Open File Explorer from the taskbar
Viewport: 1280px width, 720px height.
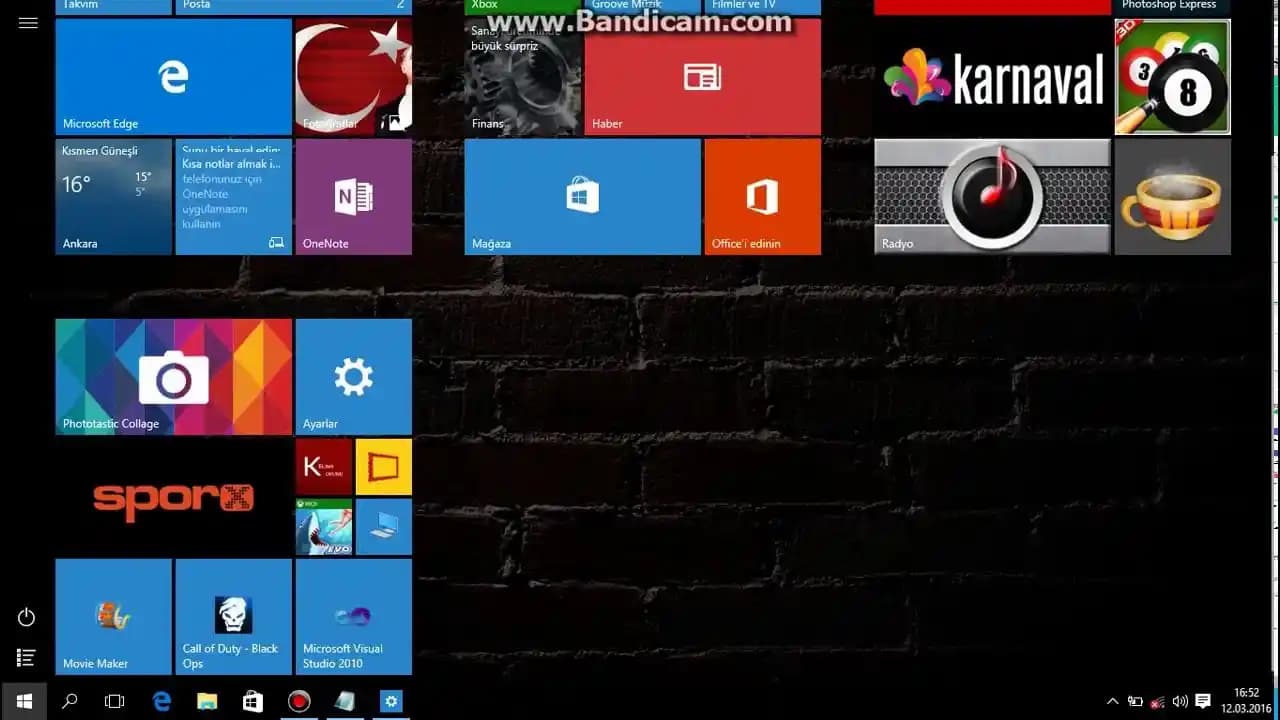coord(207,701)
